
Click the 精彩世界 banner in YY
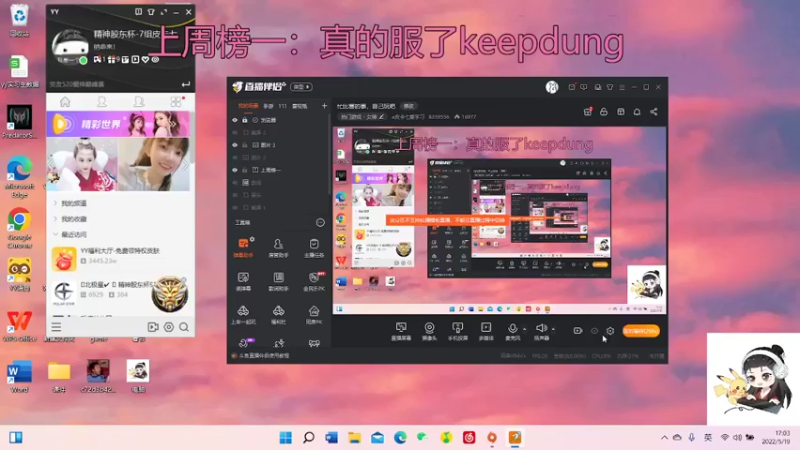(118, 124)
